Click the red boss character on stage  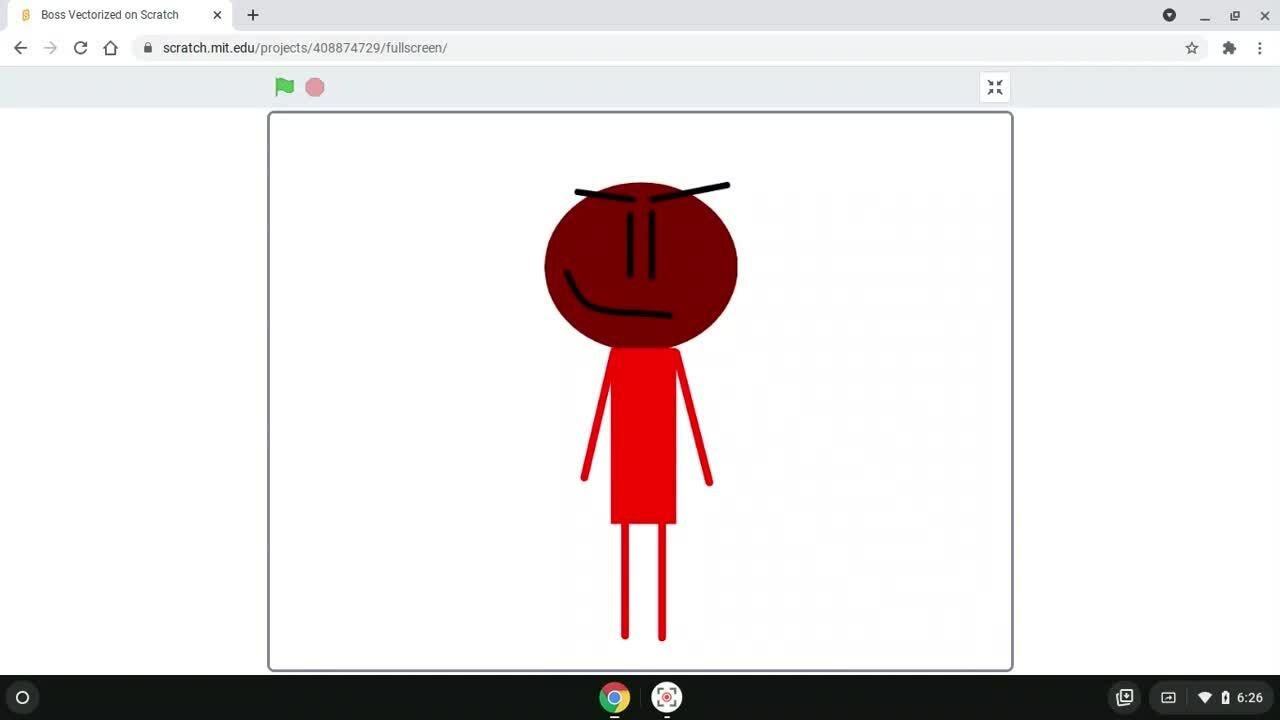(x=642, y=410)
